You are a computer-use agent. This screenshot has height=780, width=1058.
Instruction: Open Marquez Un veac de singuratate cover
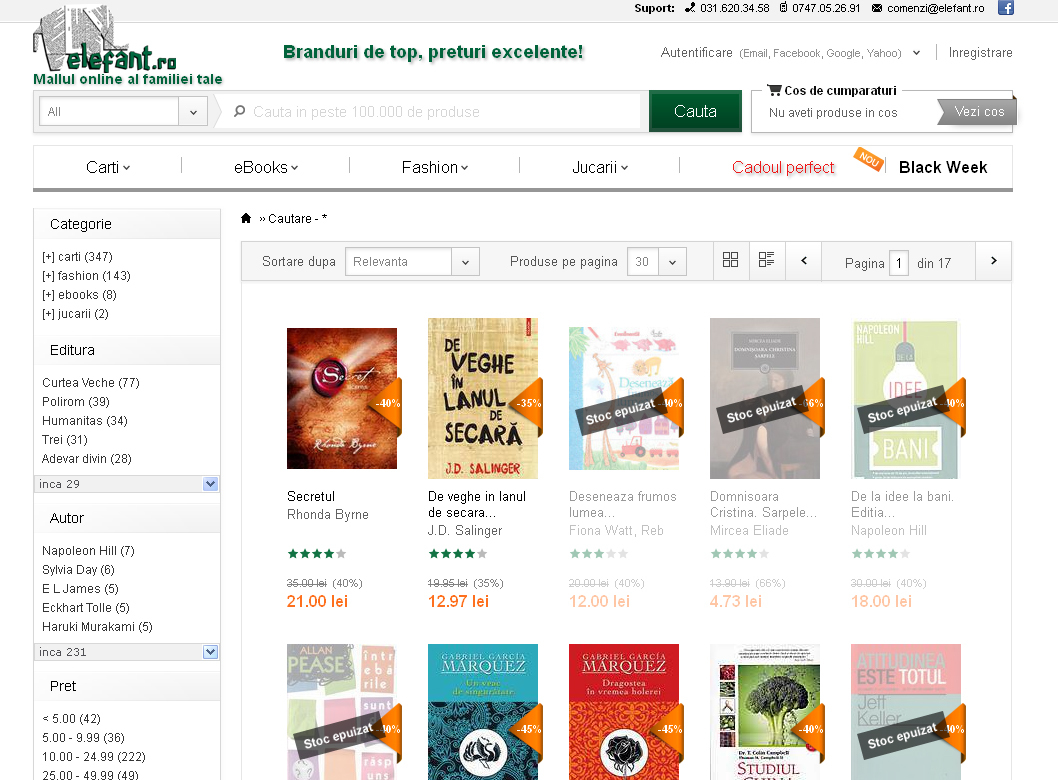tap(483, 712)
